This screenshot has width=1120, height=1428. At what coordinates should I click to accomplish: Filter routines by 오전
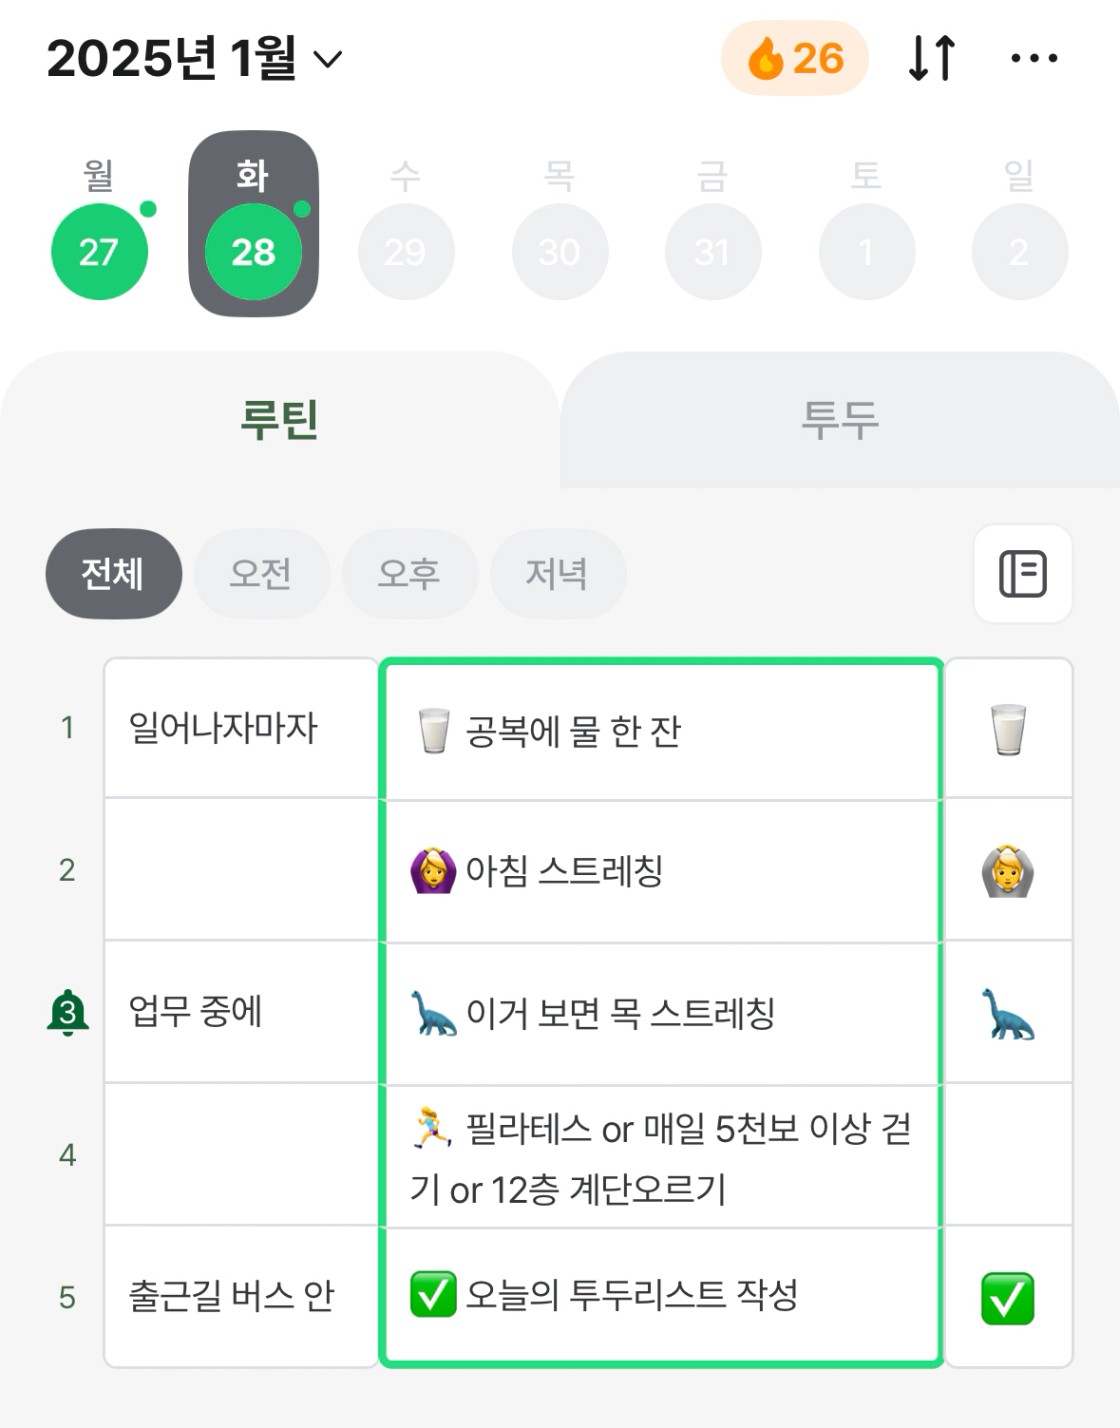(x=261, y=574)
